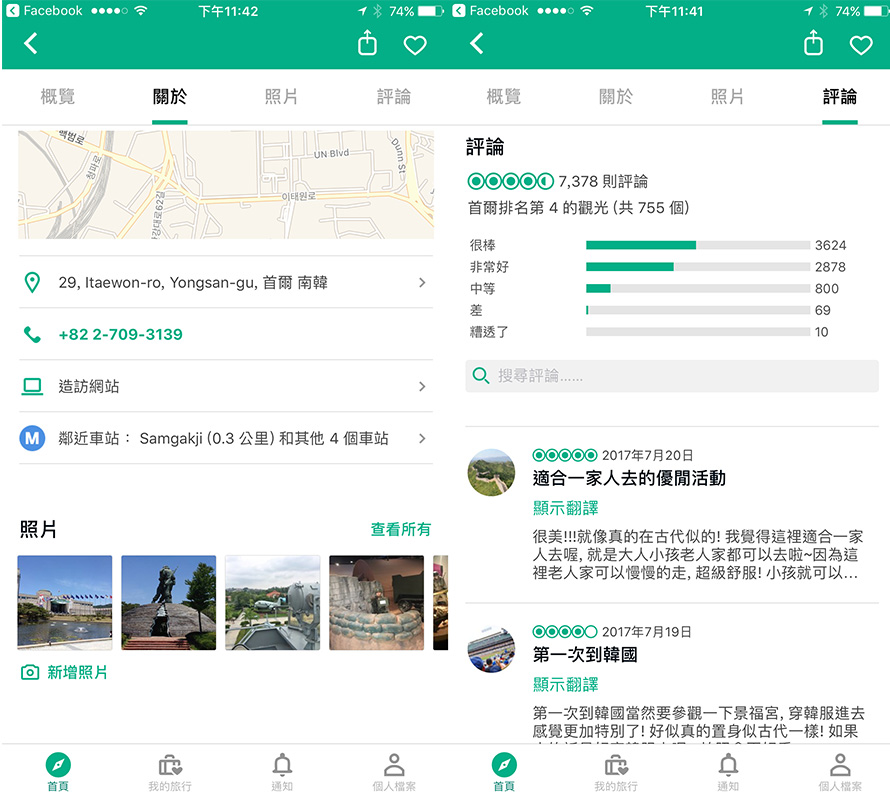Viewport: 890px width, 797px height.
Task: Select 關於 tab on left screen
Action: pyautogui.click(x=170, y=97)
